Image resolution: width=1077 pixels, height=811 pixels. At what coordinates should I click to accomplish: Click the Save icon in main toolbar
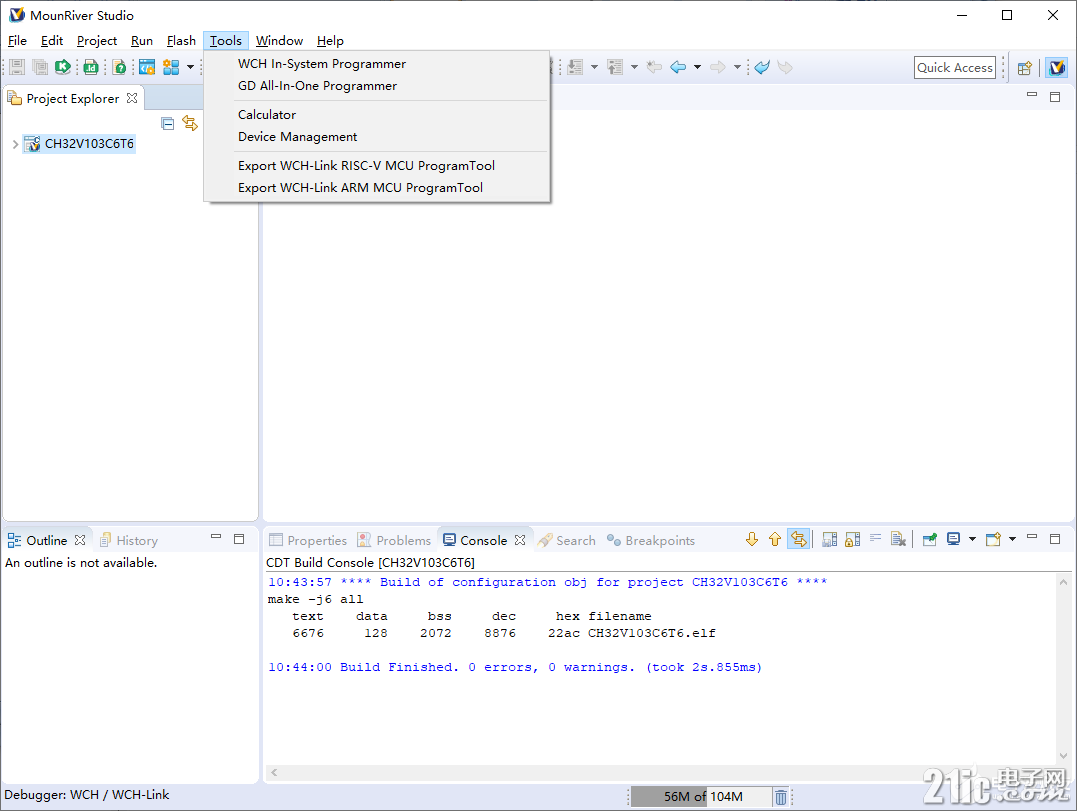pyautogui.click(x=17, y=67)
